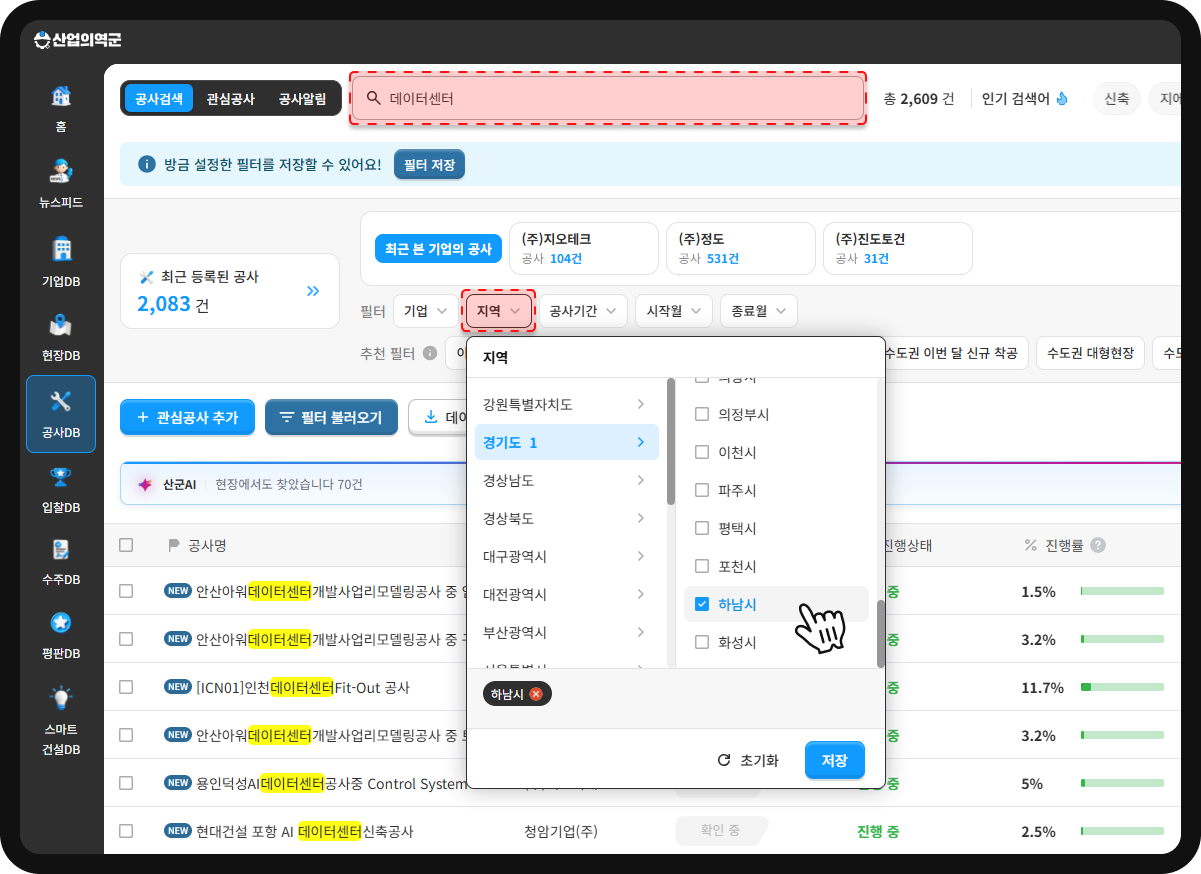The height and width of the screenshot is (874, 1201).
Task: Open the 종료월 filter dropdown
Action: tap(759, 311)
